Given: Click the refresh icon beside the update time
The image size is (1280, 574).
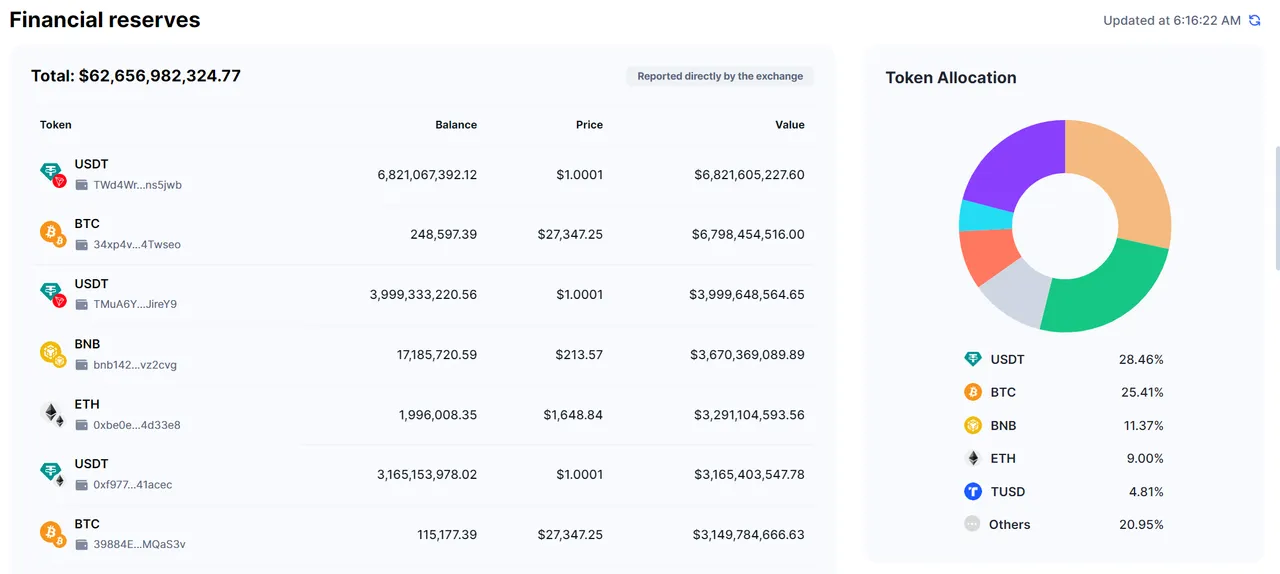Looking at the screenshot, I should pyautogui.click(x=1255, y=20).
